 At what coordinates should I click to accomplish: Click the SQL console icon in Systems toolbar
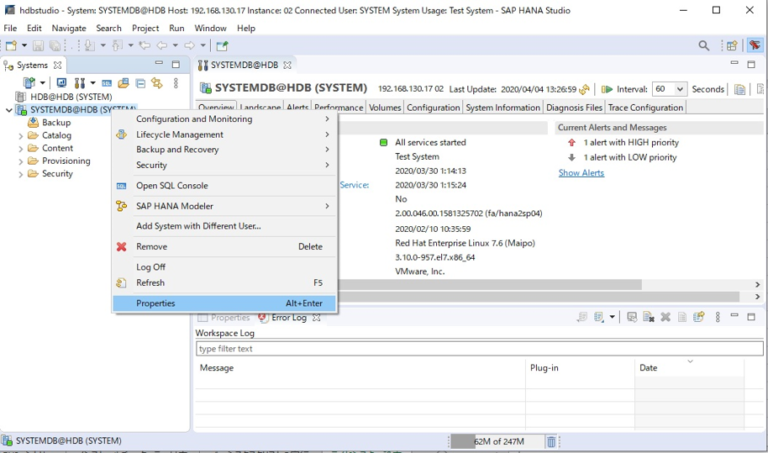tap(107, 82)
